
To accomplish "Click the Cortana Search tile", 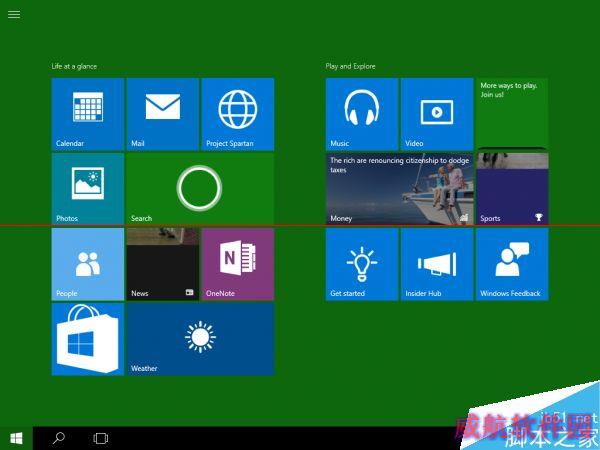I will click(x=200, y=189).
